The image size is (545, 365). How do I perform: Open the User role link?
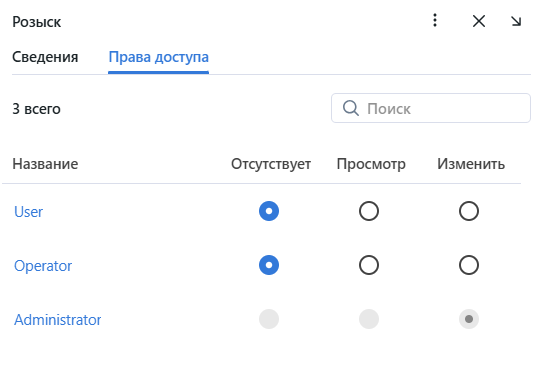coord(29,212)
